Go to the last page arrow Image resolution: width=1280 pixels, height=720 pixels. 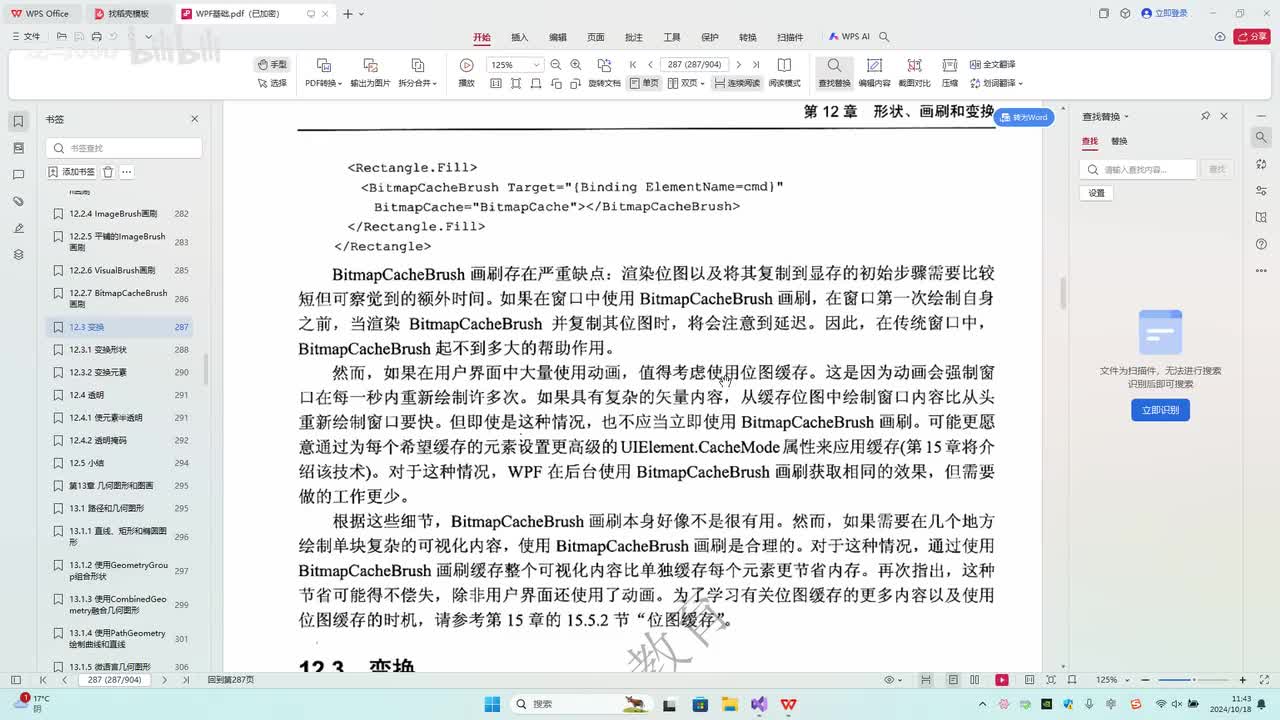point(756,65)
